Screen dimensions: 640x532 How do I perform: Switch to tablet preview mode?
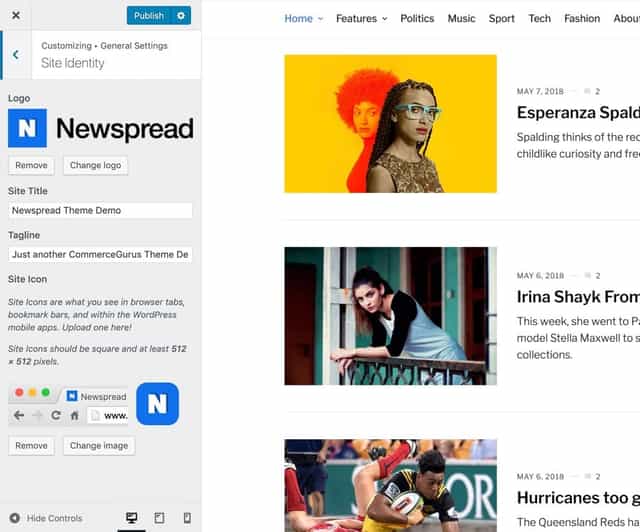tap(159, 518)
